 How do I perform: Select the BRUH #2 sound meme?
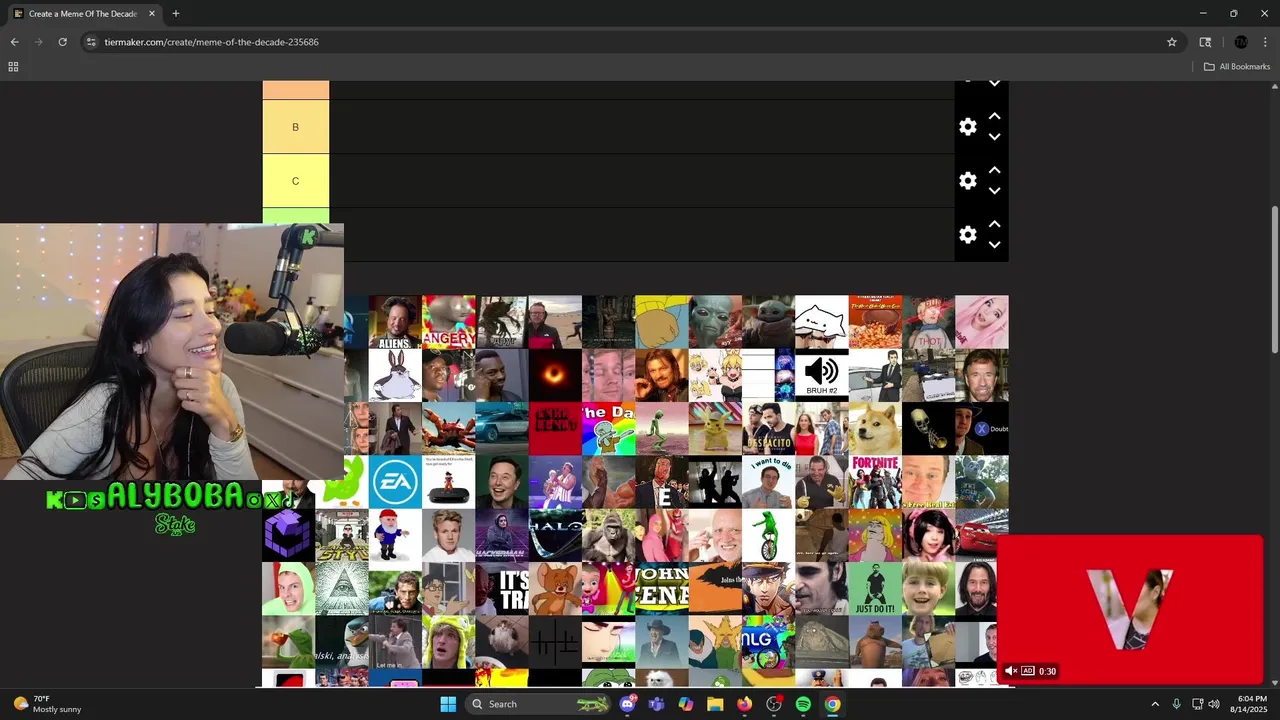[x=821, y=375]
